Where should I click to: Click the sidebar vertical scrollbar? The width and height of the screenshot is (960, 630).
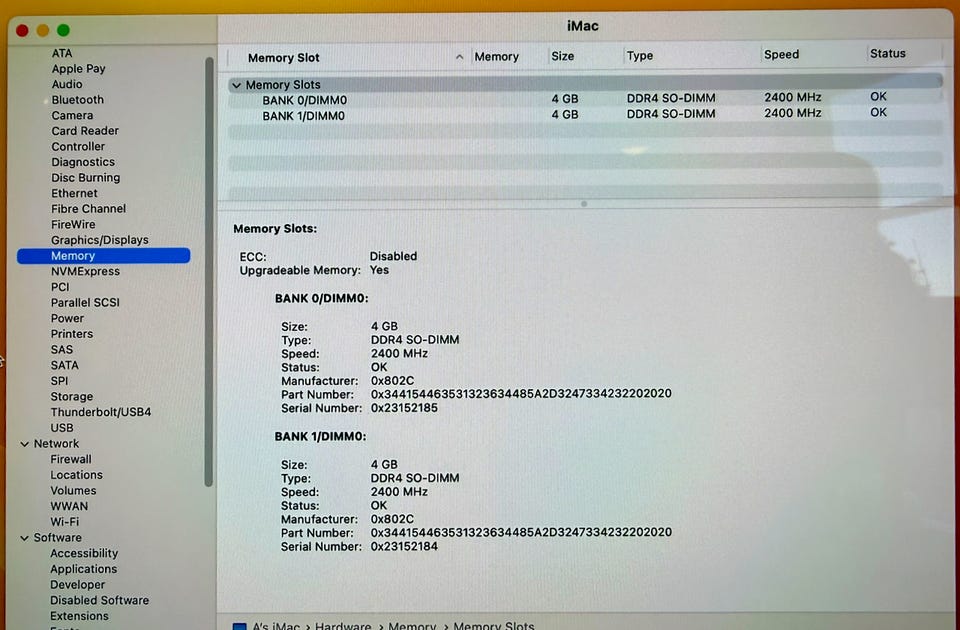209,272
